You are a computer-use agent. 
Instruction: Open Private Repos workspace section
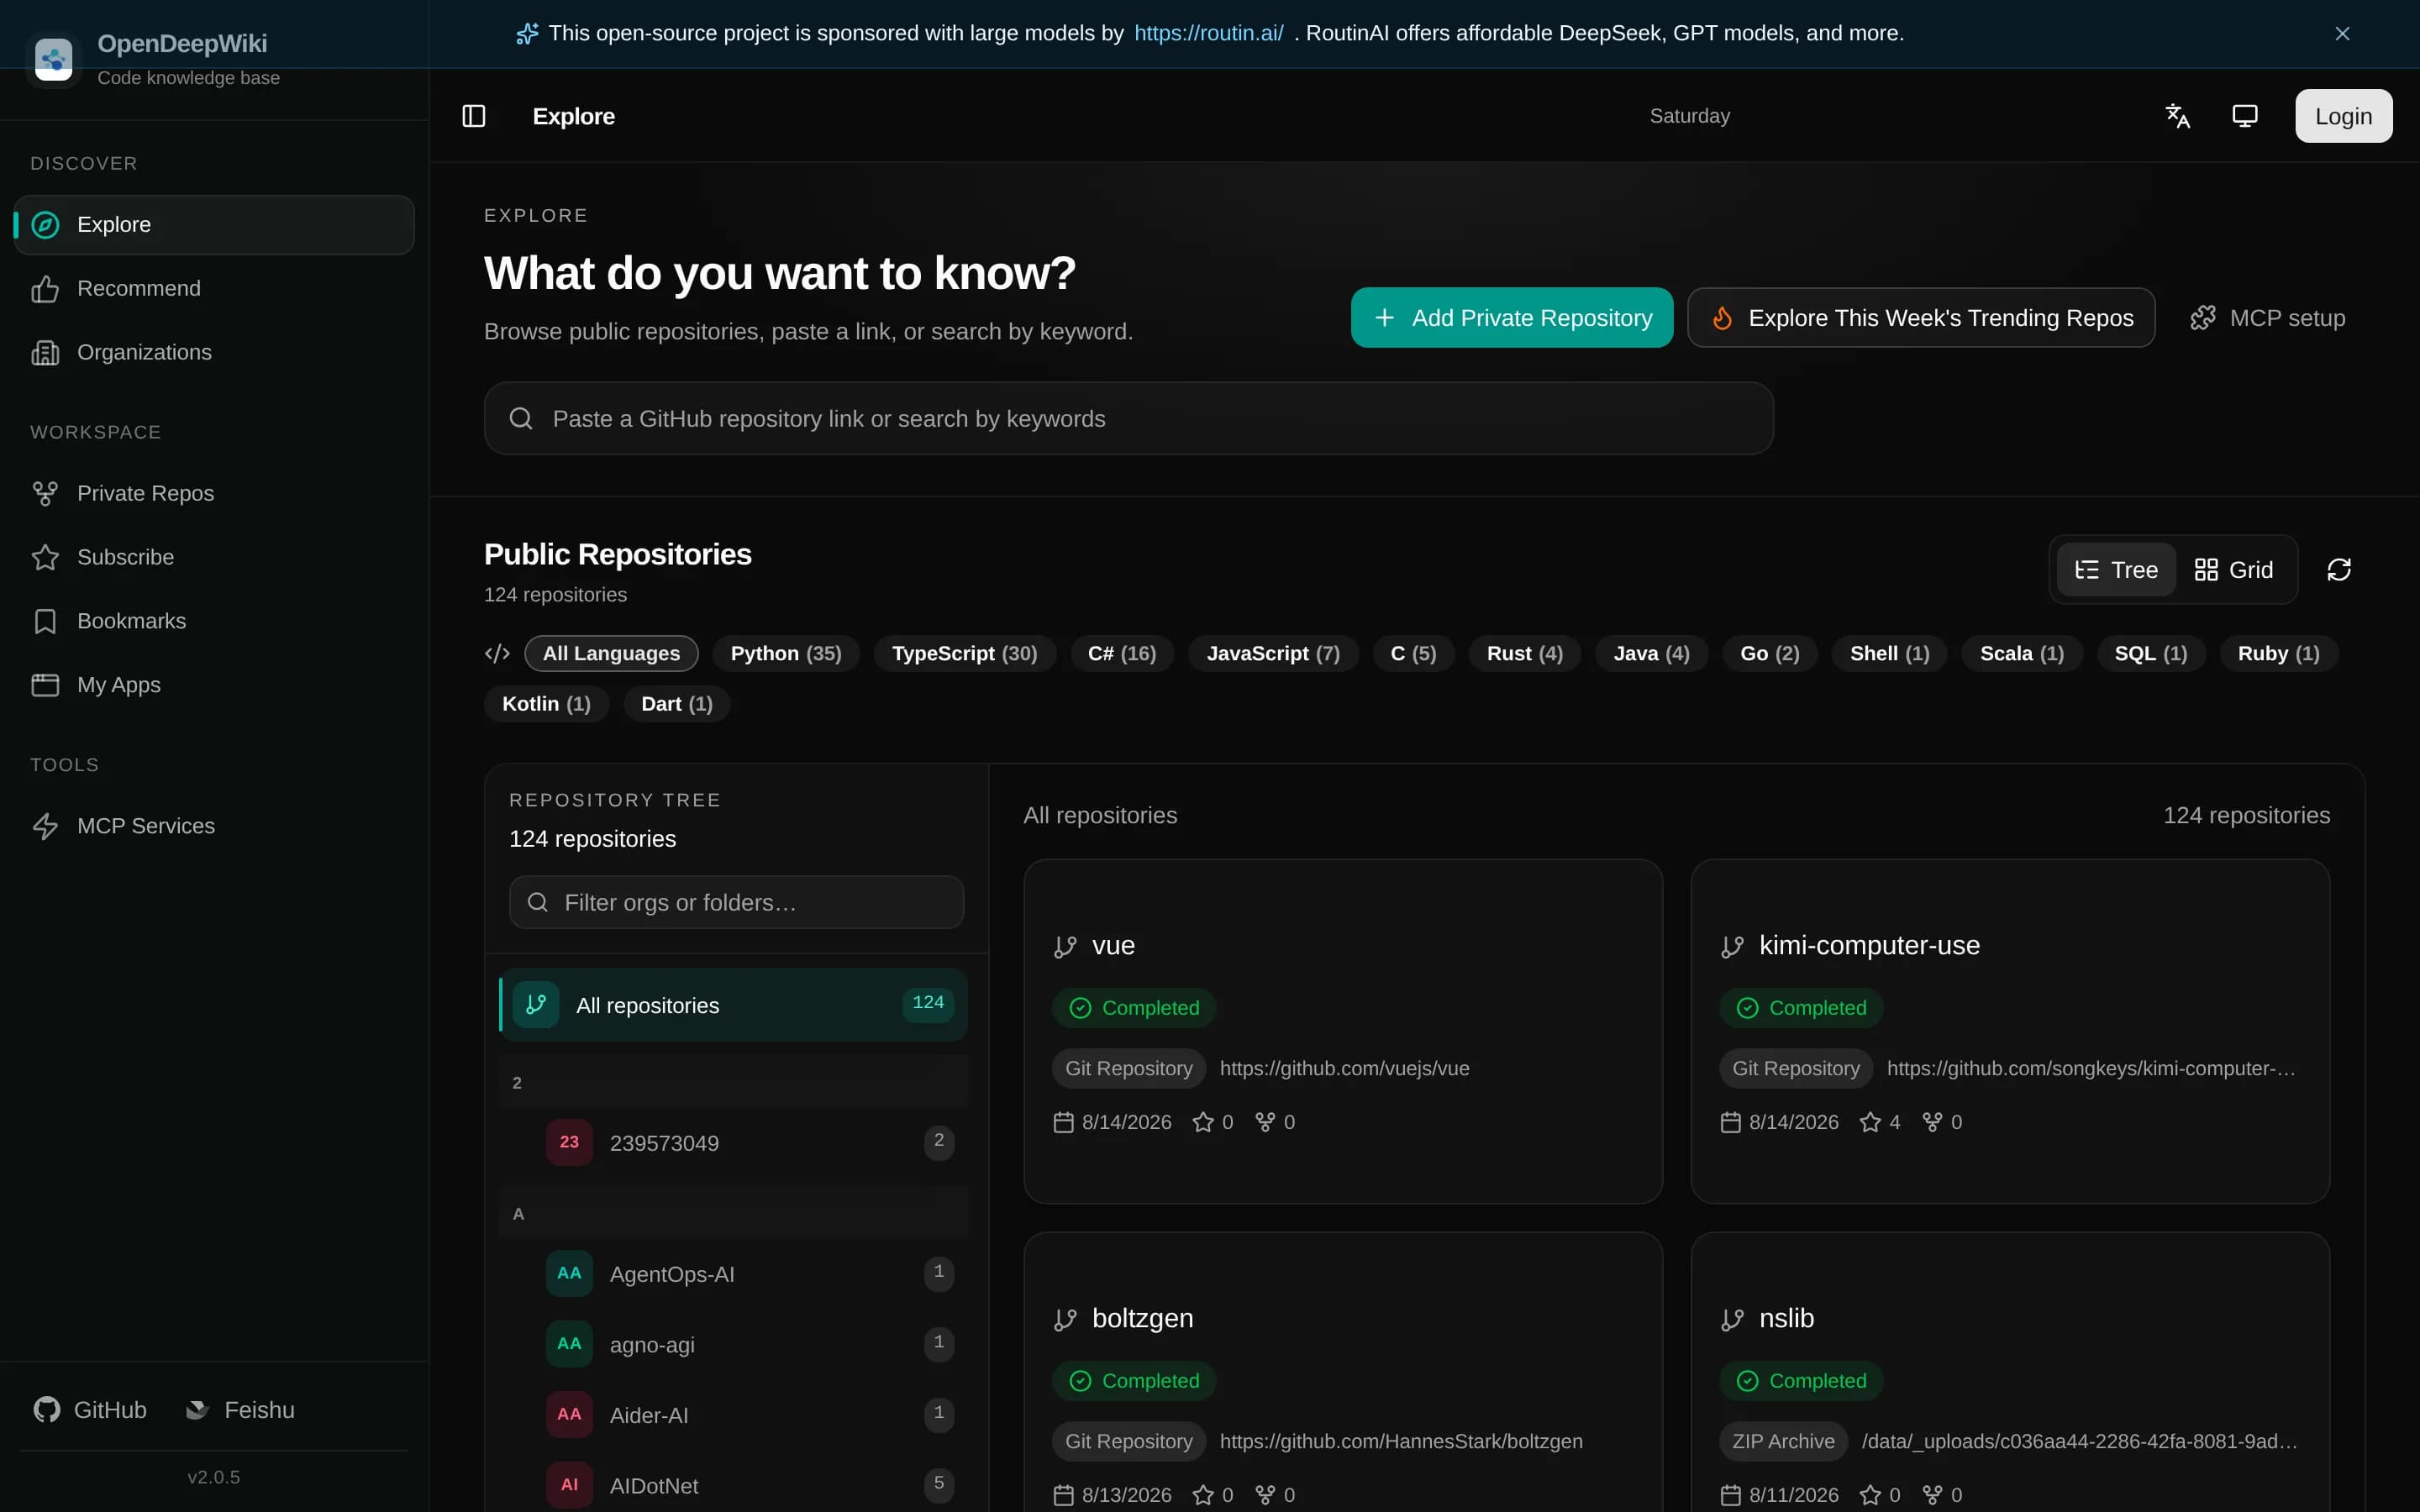[x=214, y=493]
